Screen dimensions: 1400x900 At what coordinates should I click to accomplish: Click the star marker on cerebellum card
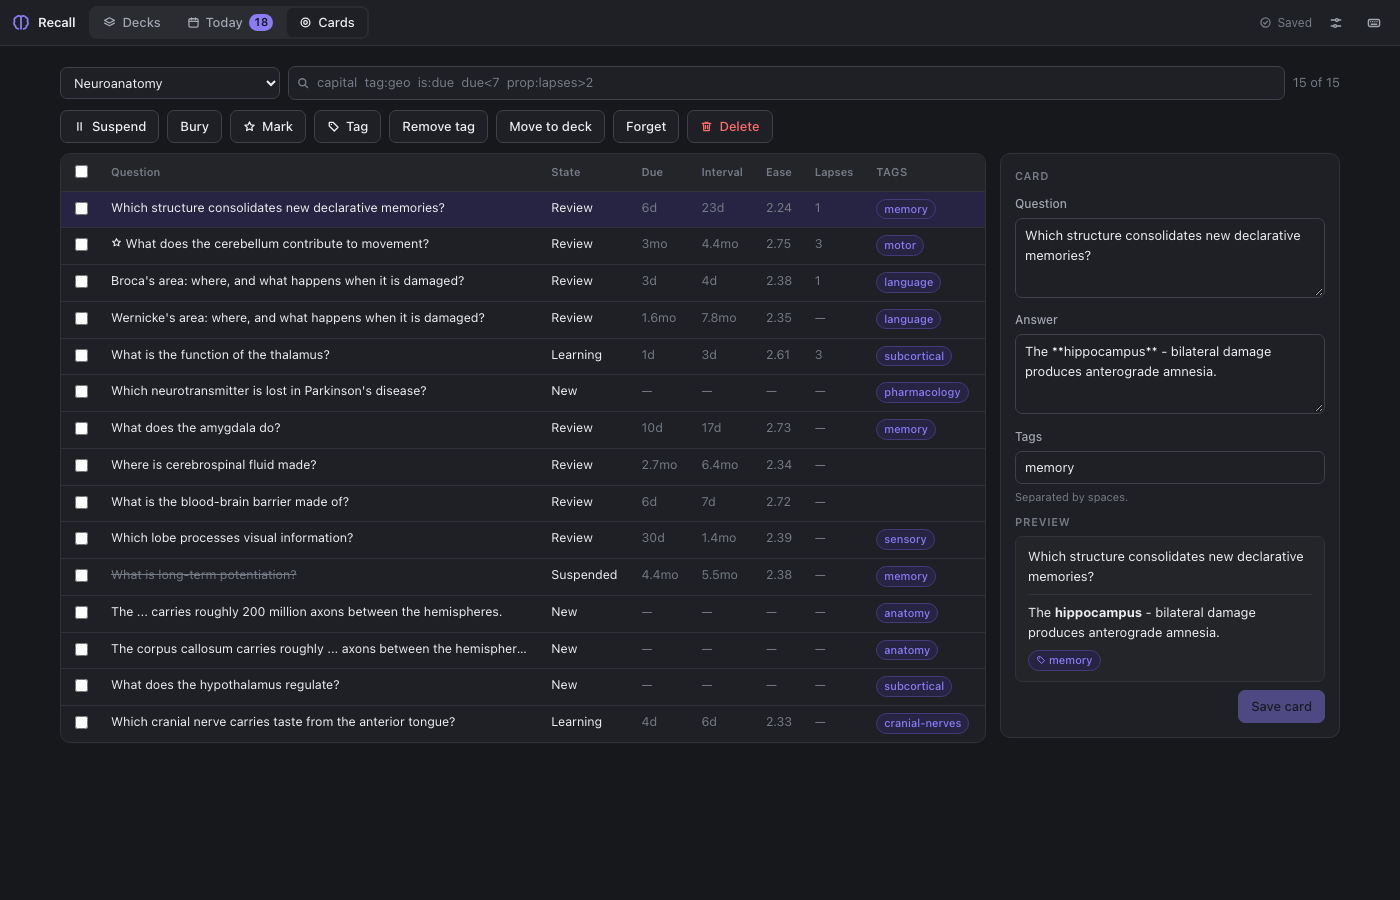116,243
